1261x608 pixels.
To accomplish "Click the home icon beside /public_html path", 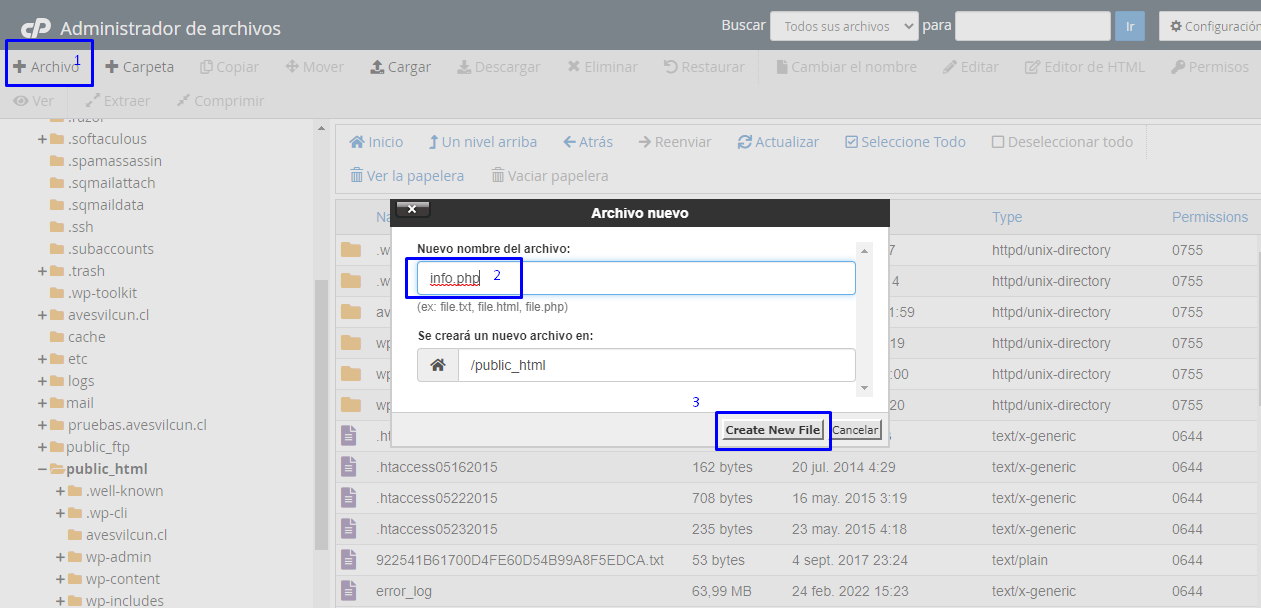I will (437, 364).
